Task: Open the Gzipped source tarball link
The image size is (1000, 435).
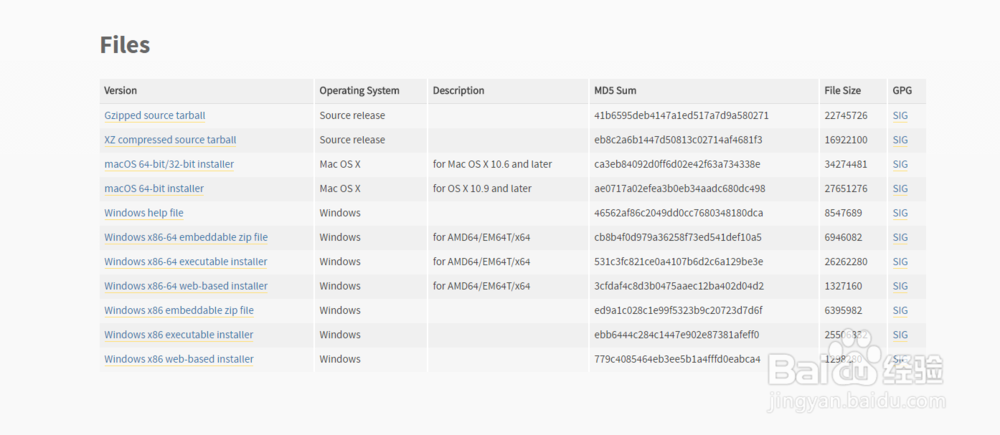Action: 154,116
